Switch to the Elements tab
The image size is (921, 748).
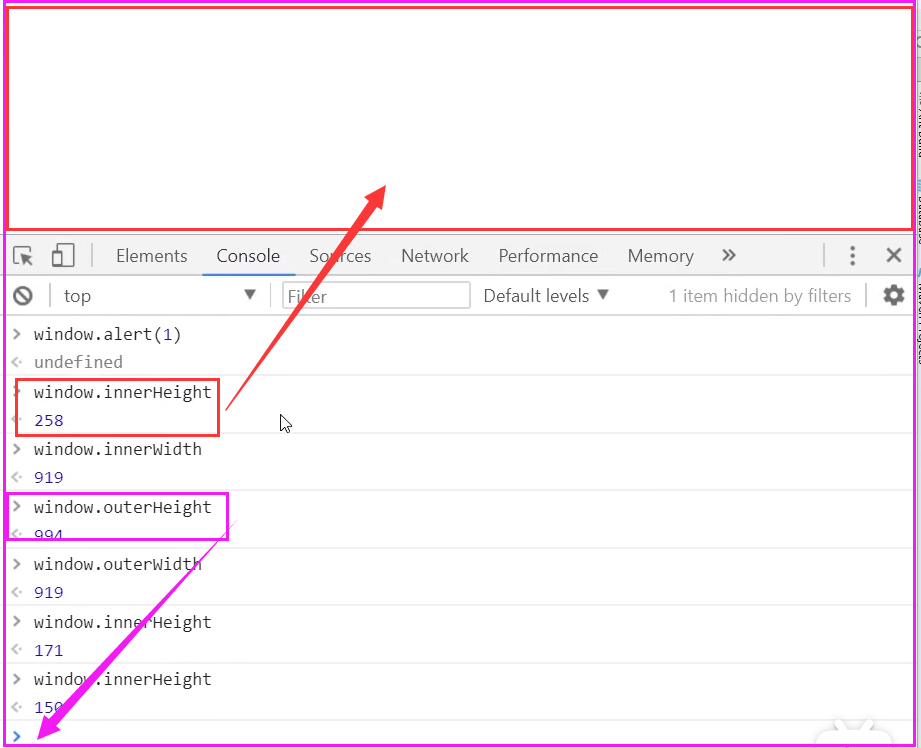pyautogui.click(x=151, y=256)
